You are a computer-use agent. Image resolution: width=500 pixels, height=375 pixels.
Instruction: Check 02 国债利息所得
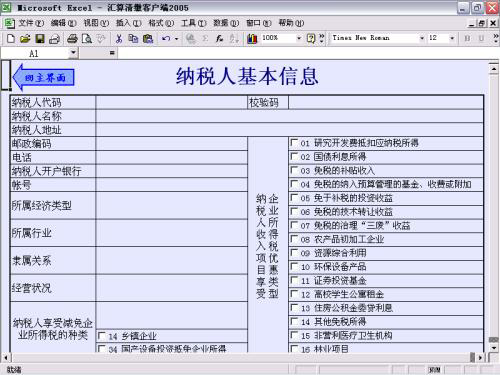(294, 157)
